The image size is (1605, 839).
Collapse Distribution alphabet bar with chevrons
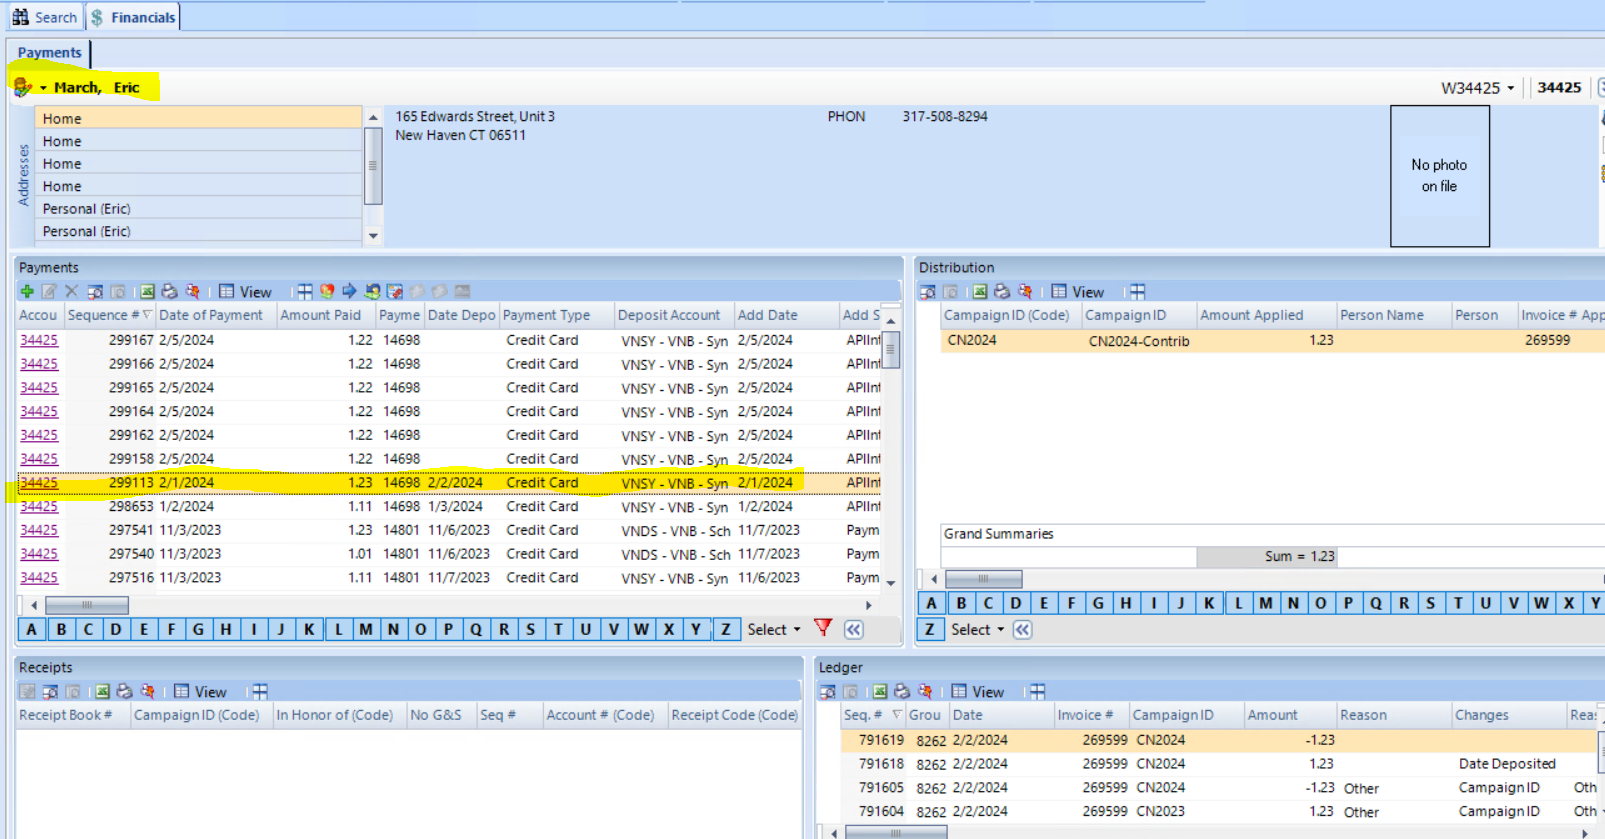1022,629
